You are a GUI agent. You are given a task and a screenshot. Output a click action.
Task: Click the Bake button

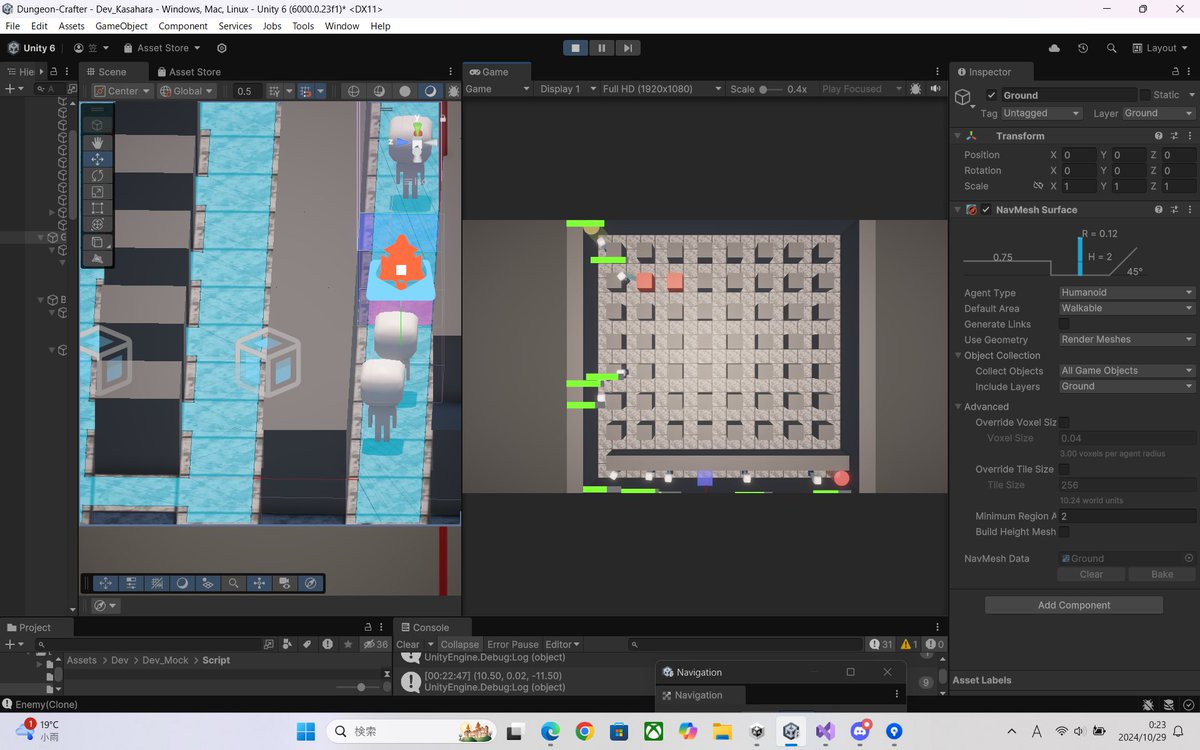click(1162, 574)
